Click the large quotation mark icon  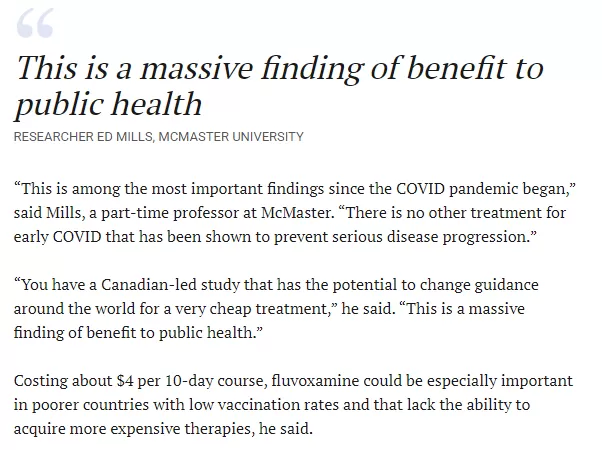[35, 23]
